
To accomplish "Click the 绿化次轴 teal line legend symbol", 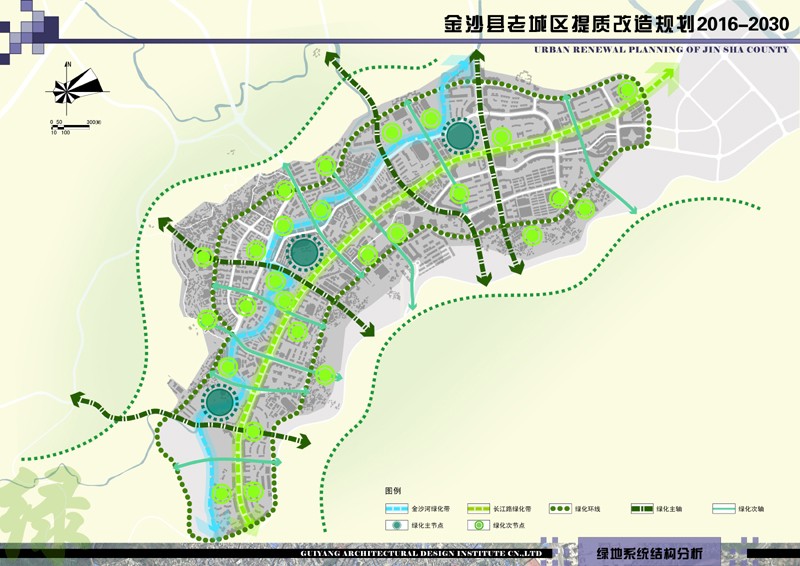I will pyautogui.click(x=723, y=509).
